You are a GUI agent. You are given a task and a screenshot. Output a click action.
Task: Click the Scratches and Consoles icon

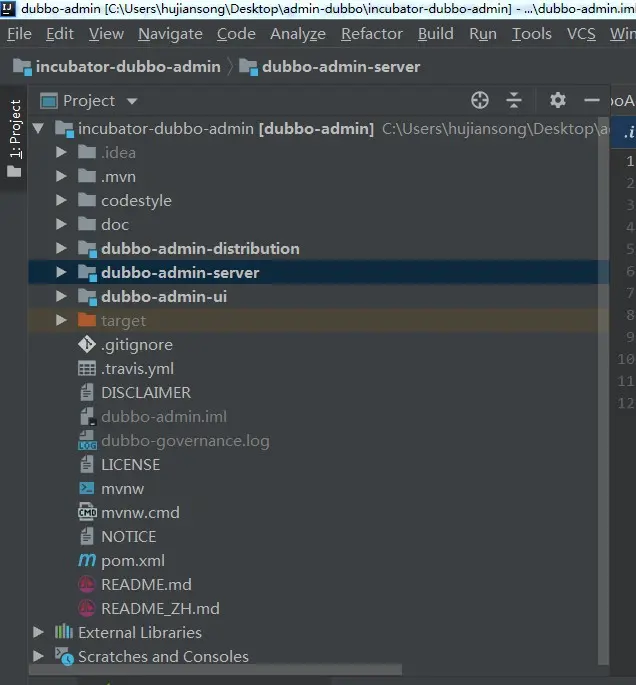64,656
